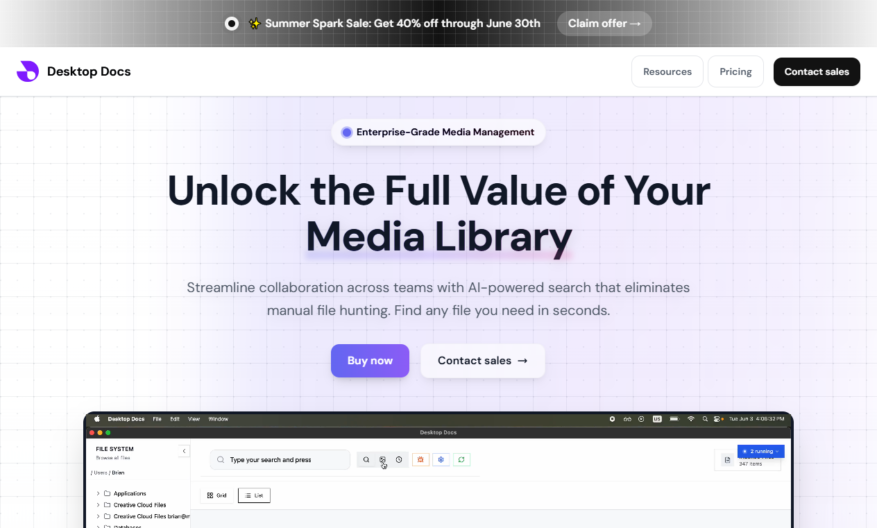Expand the Applications folder
This screenshot has height=528, width=877.
click(x=98, y=493)
